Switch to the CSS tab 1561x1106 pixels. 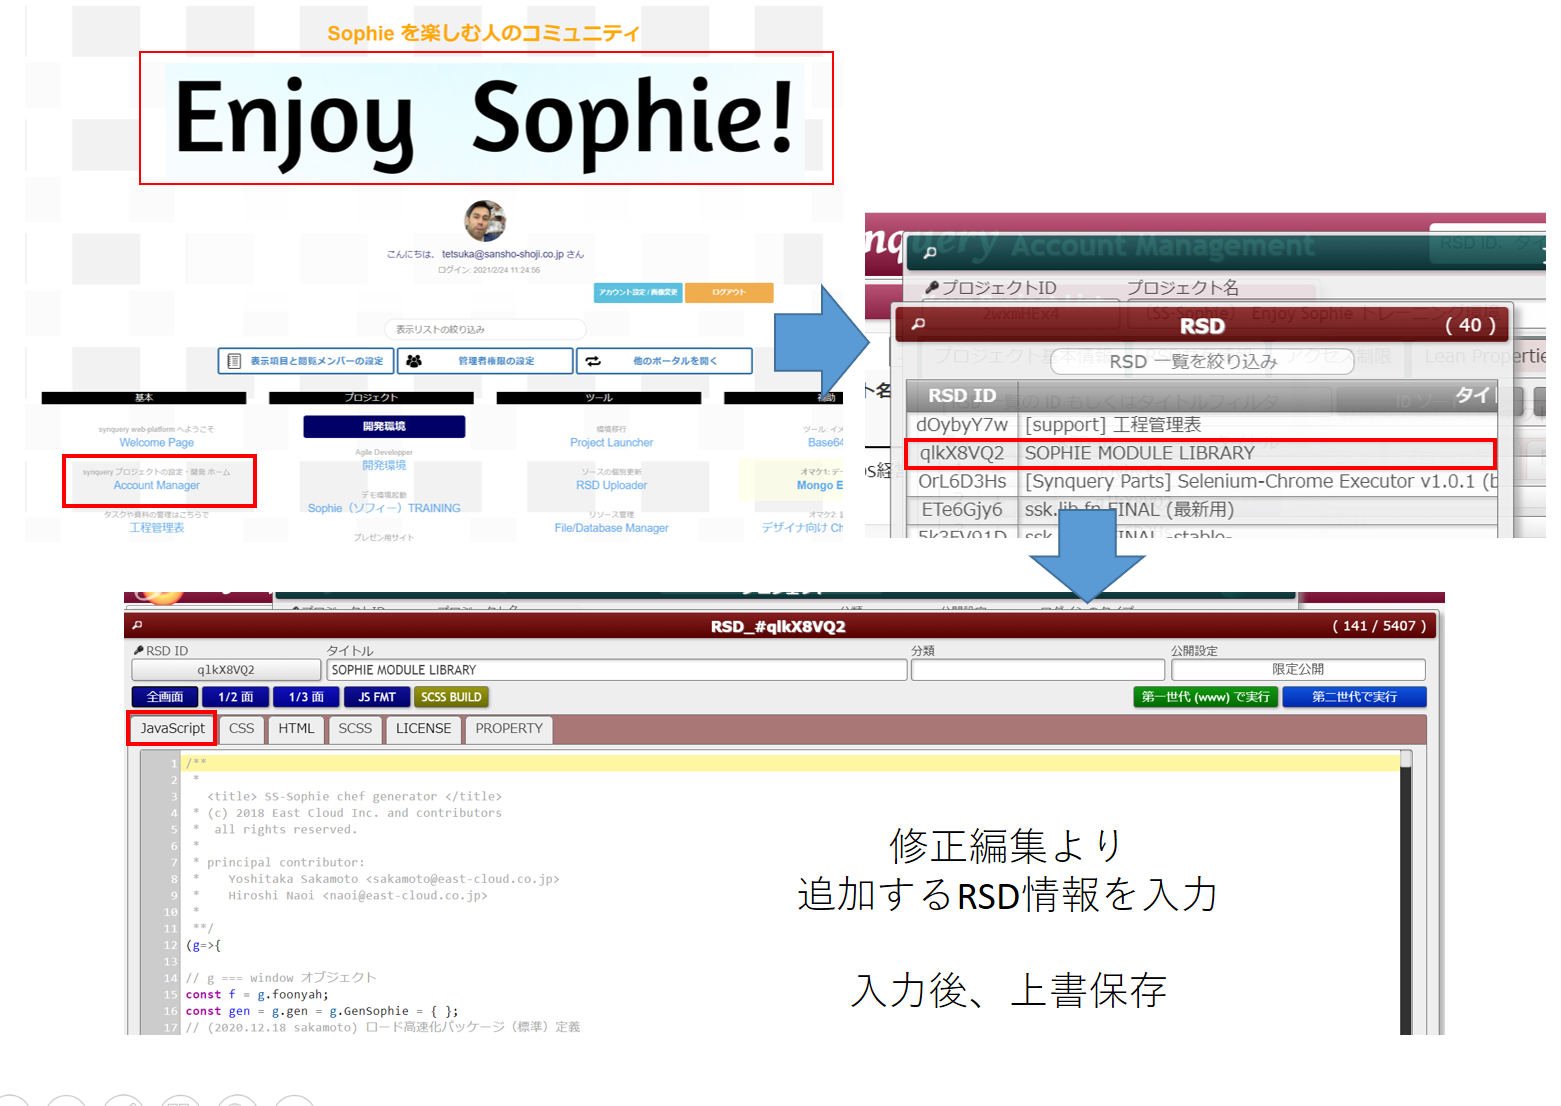tap(241, 729)
